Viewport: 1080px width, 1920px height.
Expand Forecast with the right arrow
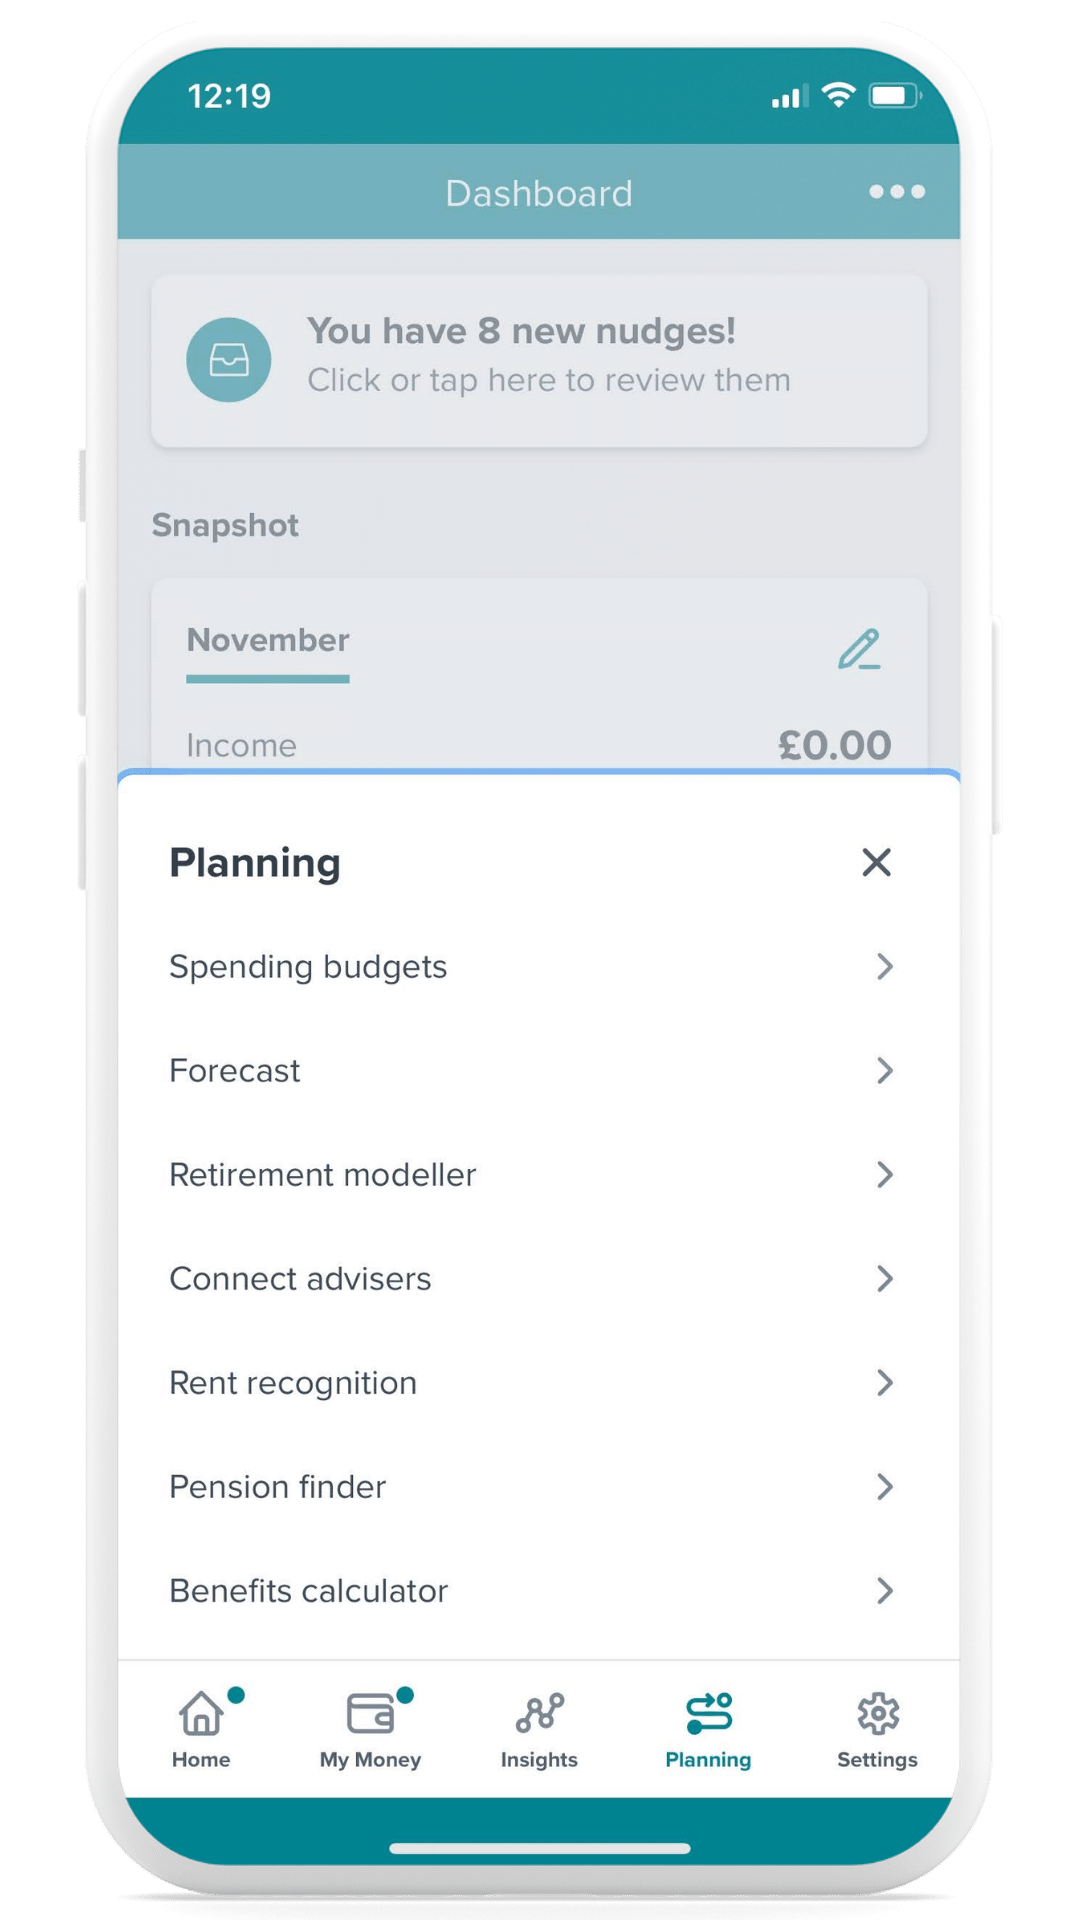(886, 1071)
